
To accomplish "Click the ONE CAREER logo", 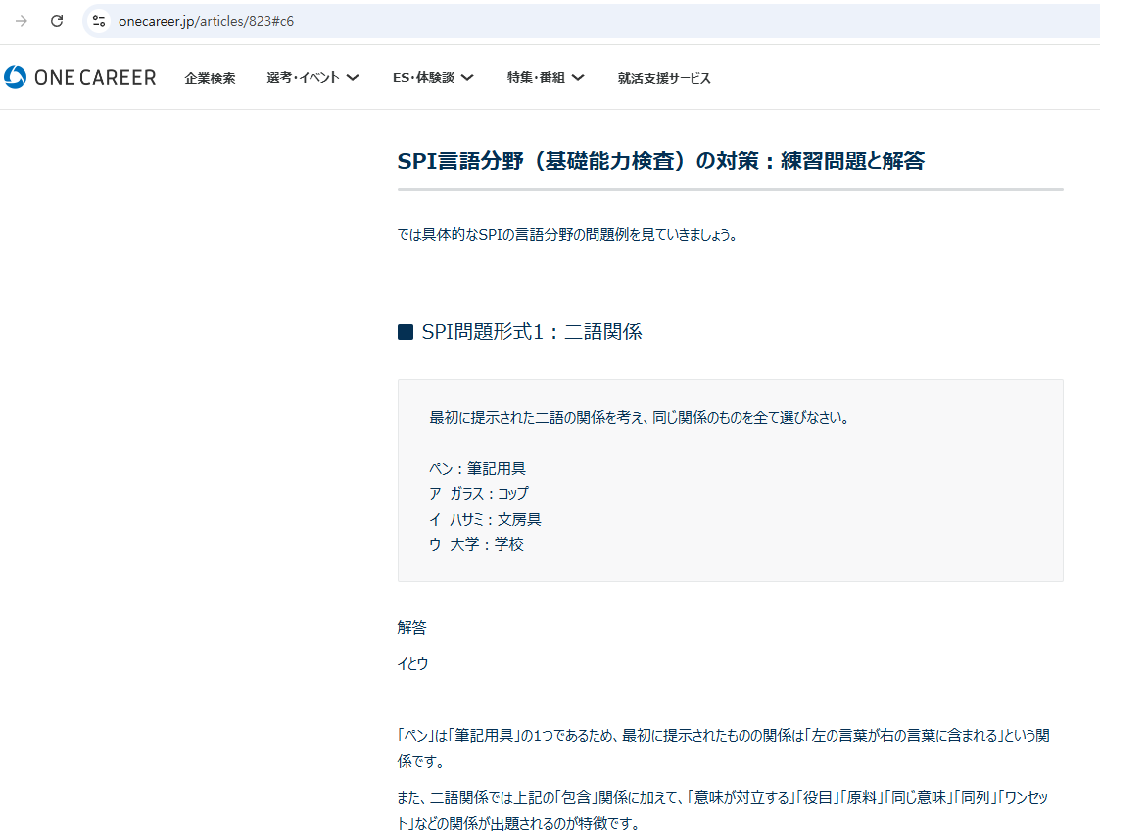I will (79, 77).
